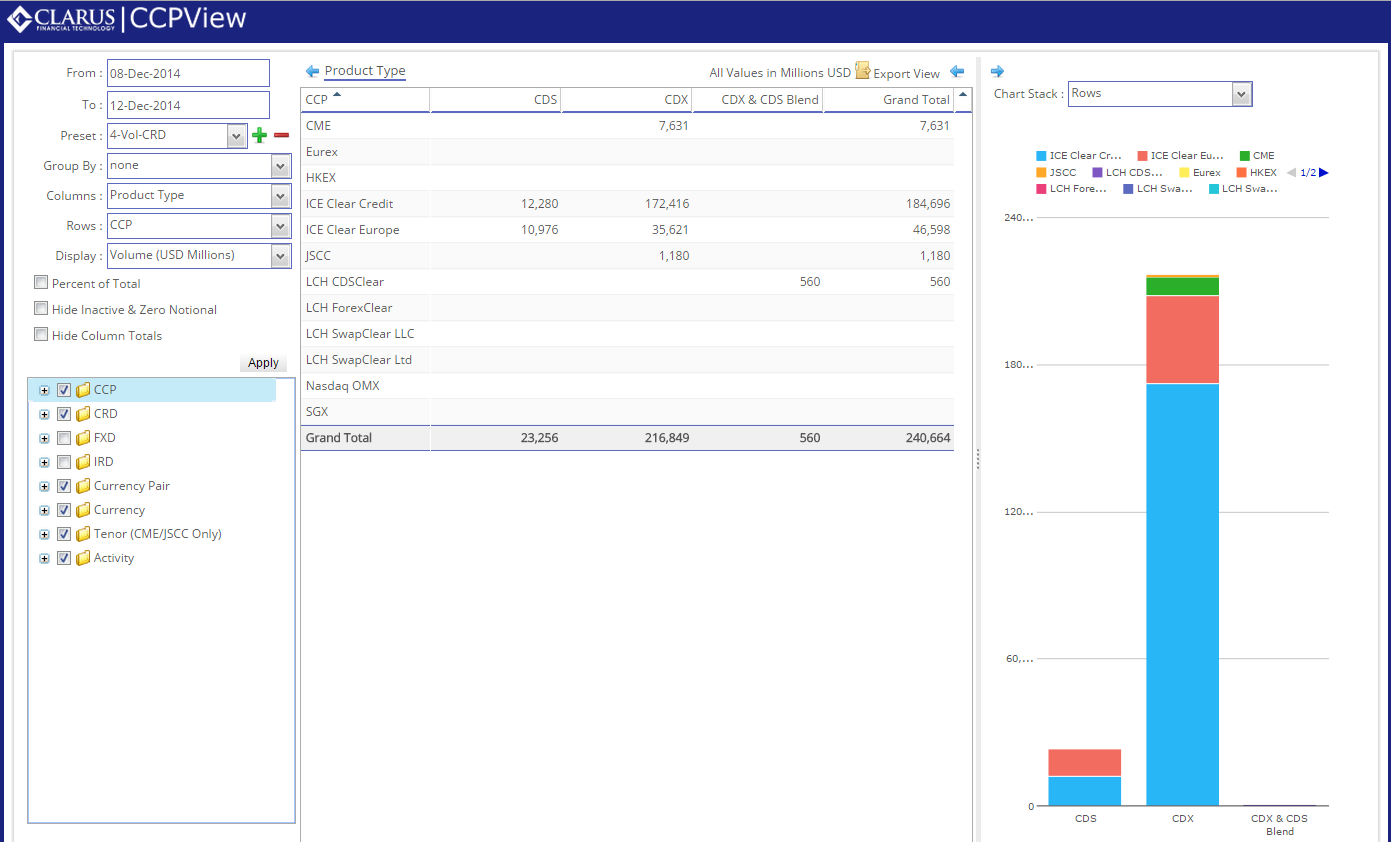This screenshot has height=842, width=1391.
Task: Click the Product Type title link
Action: point(365,71)
